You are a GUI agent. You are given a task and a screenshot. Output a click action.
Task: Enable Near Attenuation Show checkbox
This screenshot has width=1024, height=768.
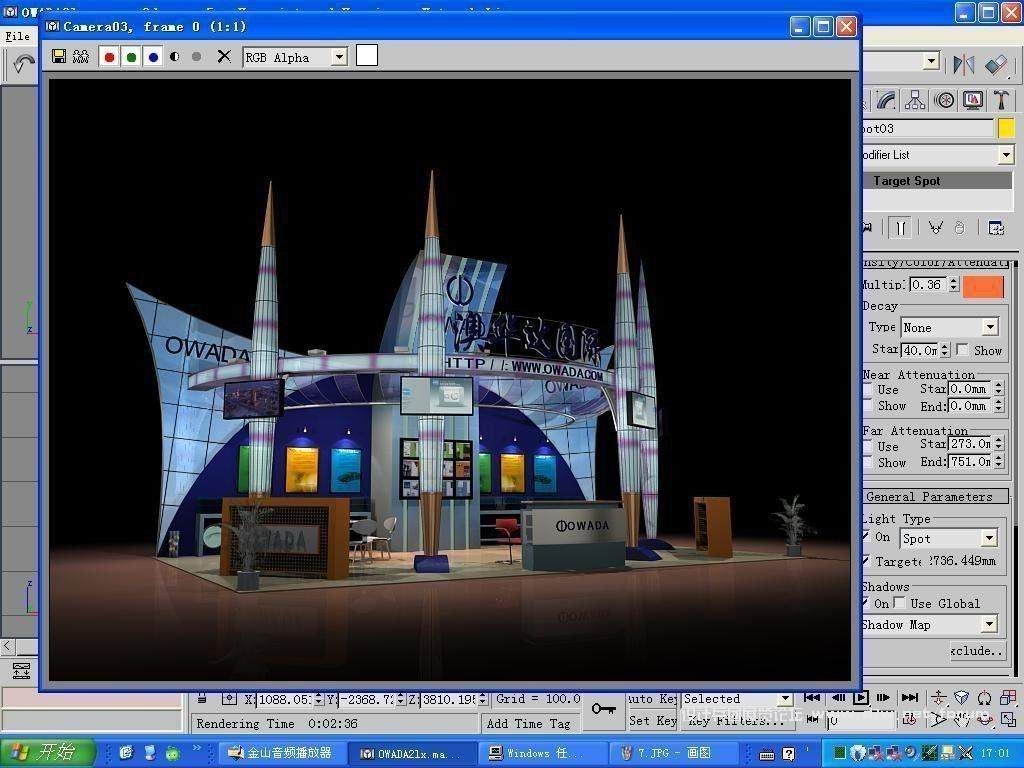click(867, 406)
